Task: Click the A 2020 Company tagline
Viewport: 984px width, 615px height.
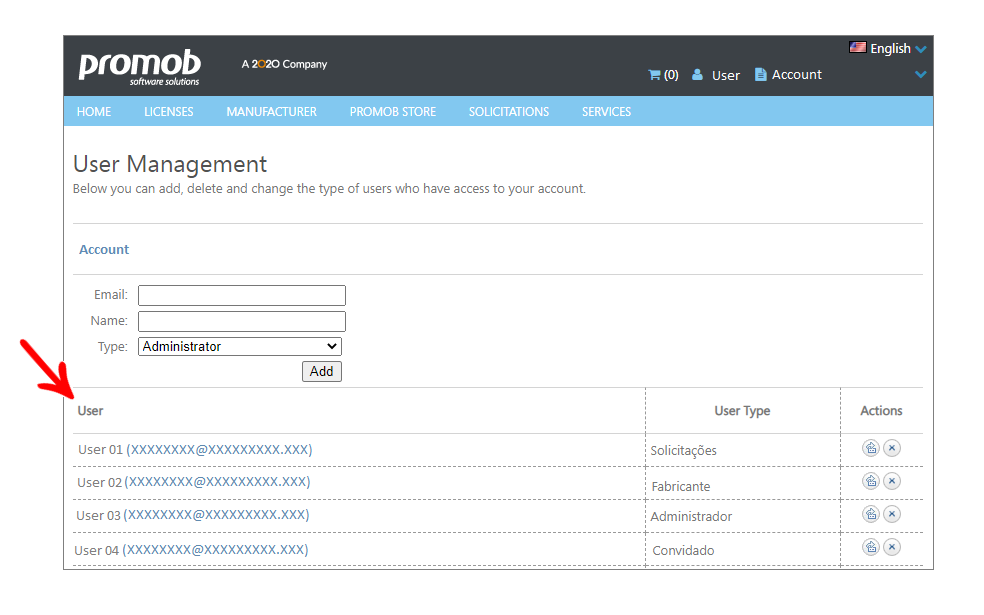Action: (284, 64)
